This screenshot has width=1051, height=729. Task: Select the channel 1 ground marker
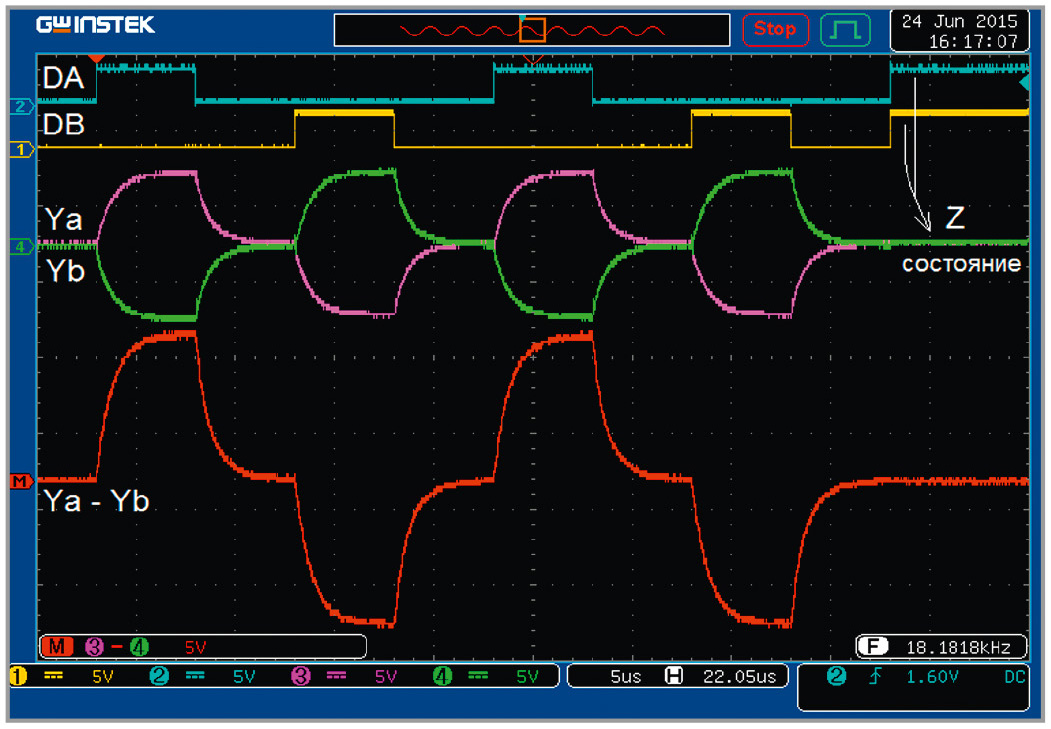coord(21,149)
